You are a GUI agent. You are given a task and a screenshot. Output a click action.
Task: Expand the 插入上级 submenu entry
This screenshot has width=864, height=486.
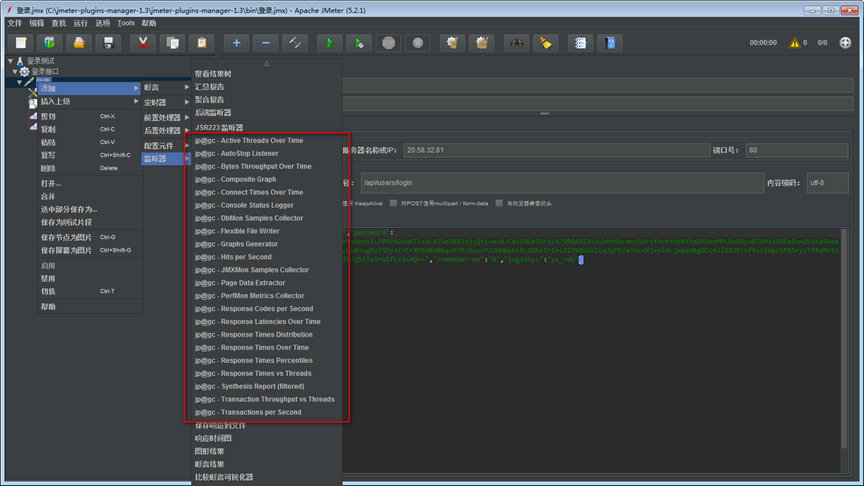pos(89,101)
